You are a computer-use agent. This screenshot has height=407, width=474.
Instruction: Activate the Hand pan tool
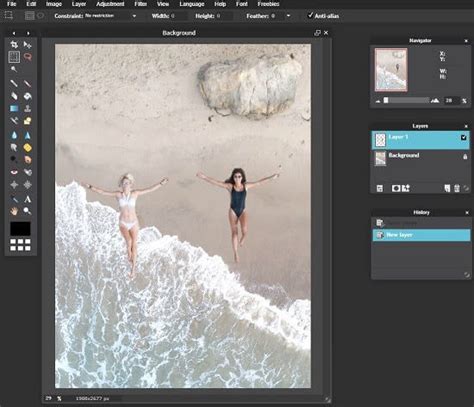14,211
